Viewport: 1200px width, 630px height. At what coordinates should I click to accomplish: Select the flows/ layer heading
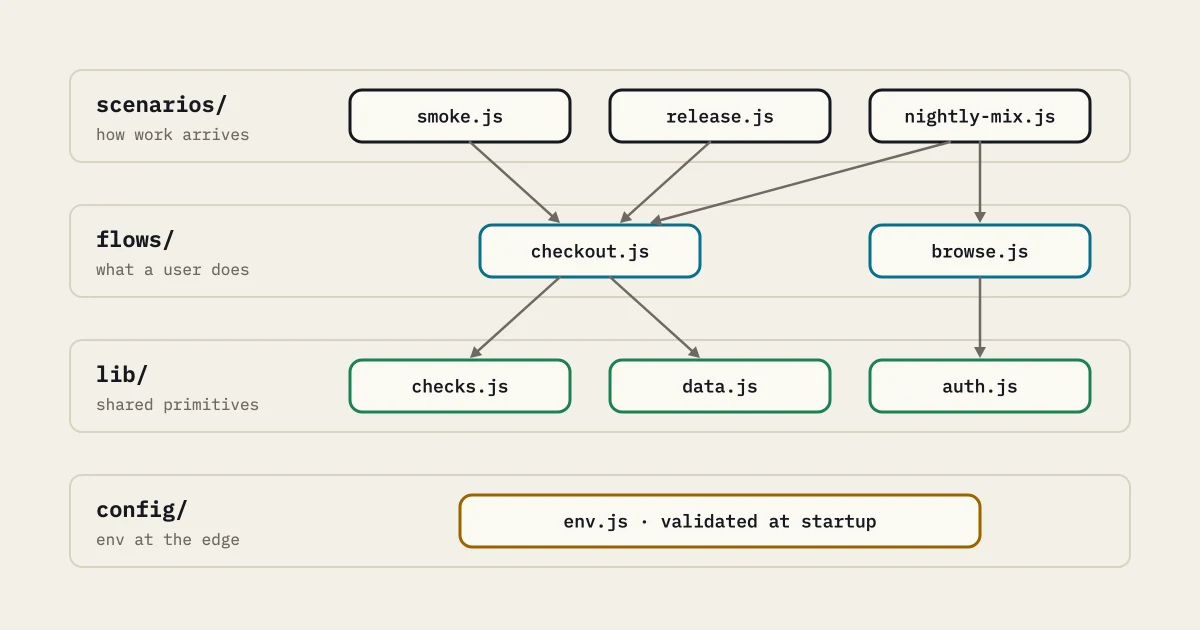click(x=135, y=239)
